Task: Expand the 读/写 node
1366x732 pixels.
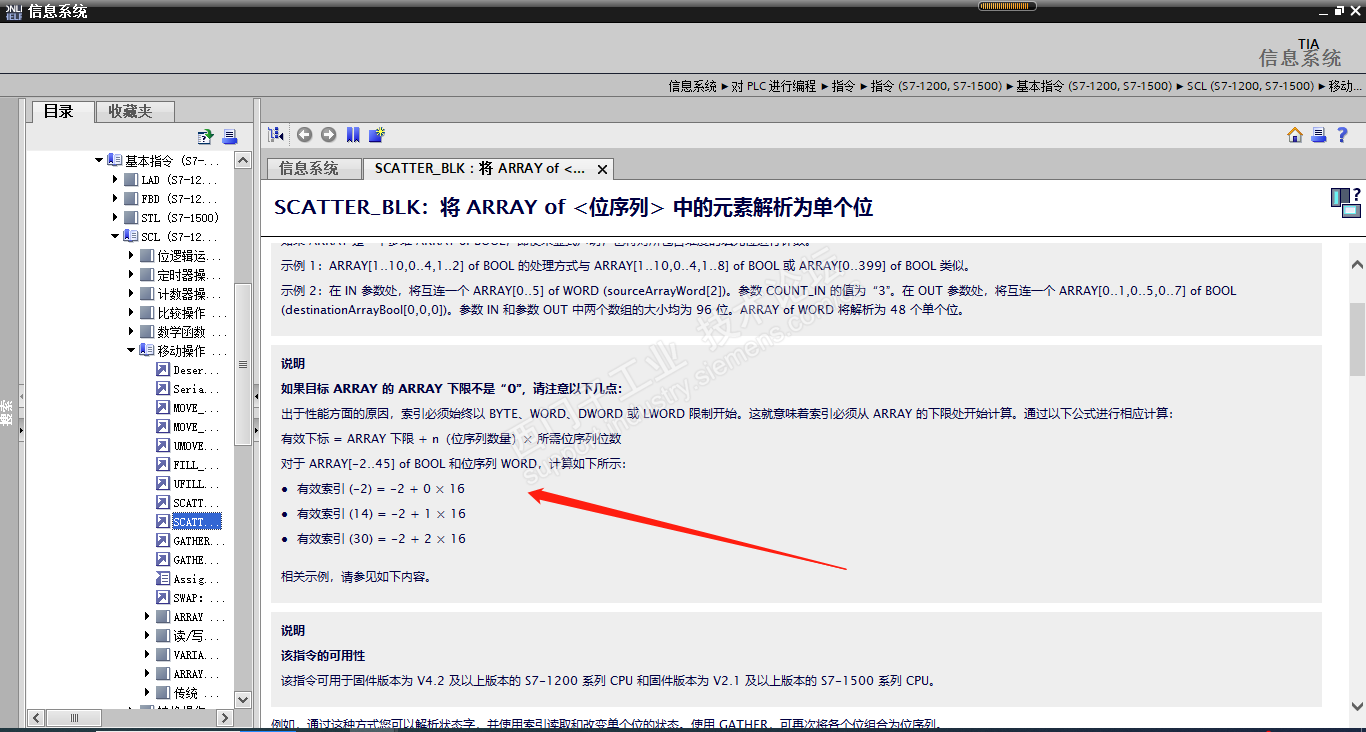Action: [147, 636]
